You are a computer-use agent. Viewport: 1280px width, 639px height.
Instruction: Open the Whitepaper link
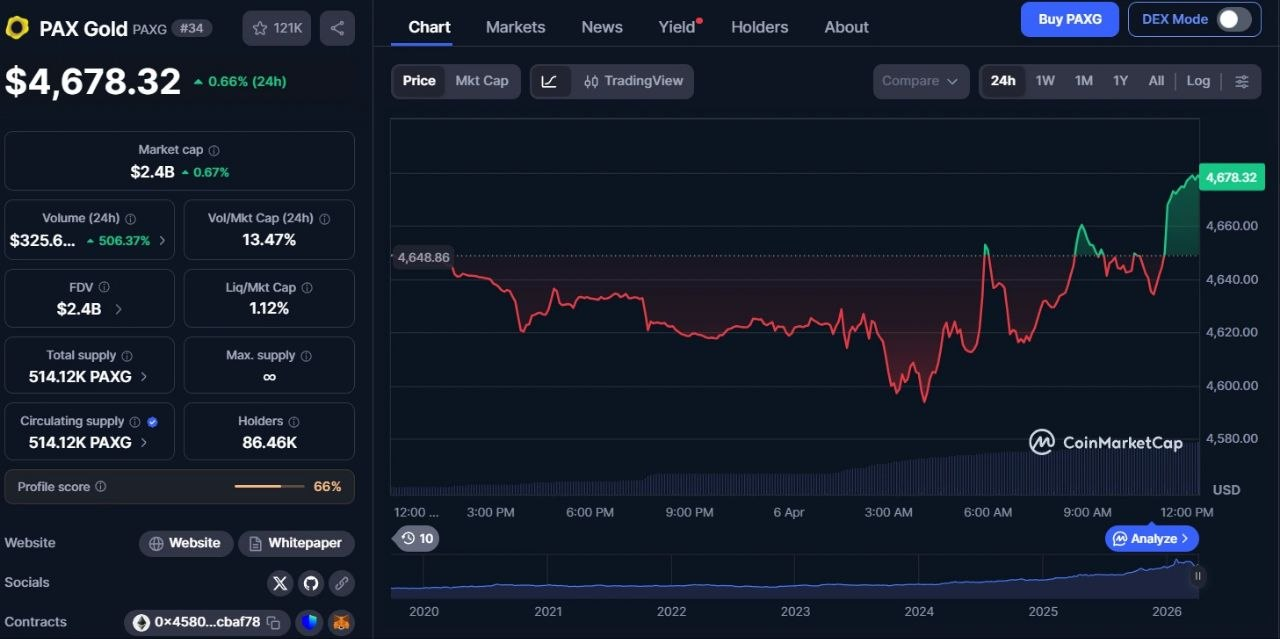pos(296,543)
